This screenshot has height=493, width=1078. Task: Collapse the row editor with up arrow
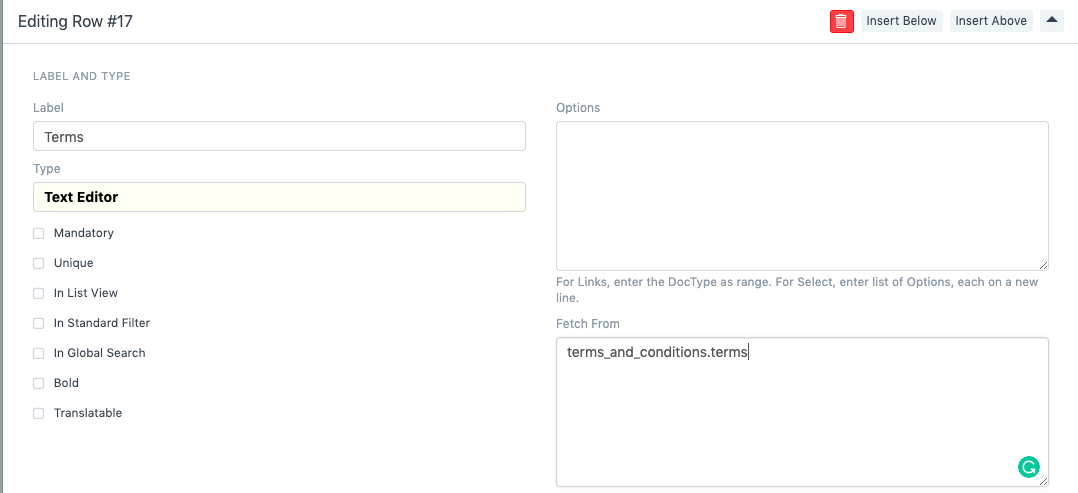click(1051, 20)
